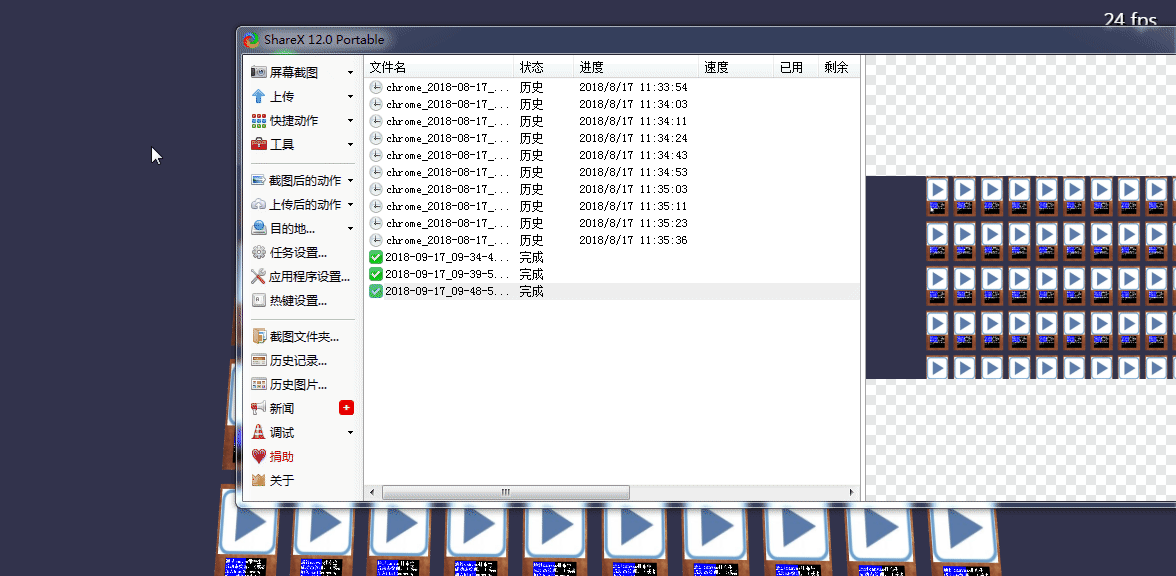1176x576 pixels.
Task: Expand the 调试 dropdown arrow
Action: (x=350, y=433)
